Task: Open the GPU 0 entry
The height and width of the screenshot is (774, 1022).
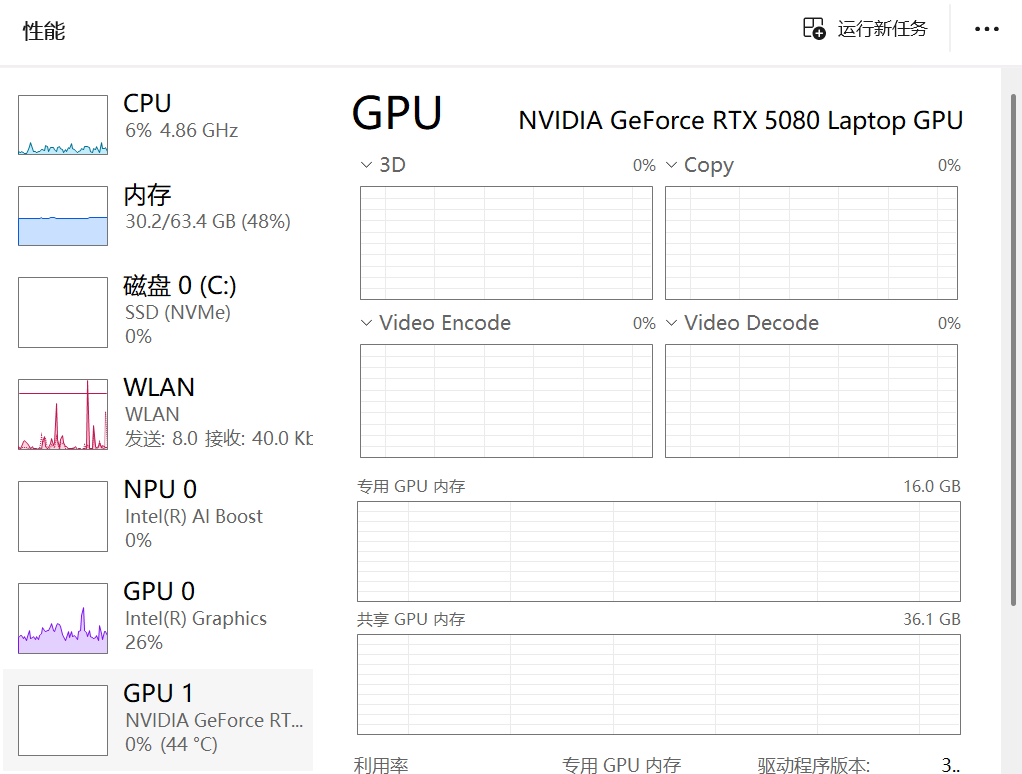Action: click(x=158, y=616)
